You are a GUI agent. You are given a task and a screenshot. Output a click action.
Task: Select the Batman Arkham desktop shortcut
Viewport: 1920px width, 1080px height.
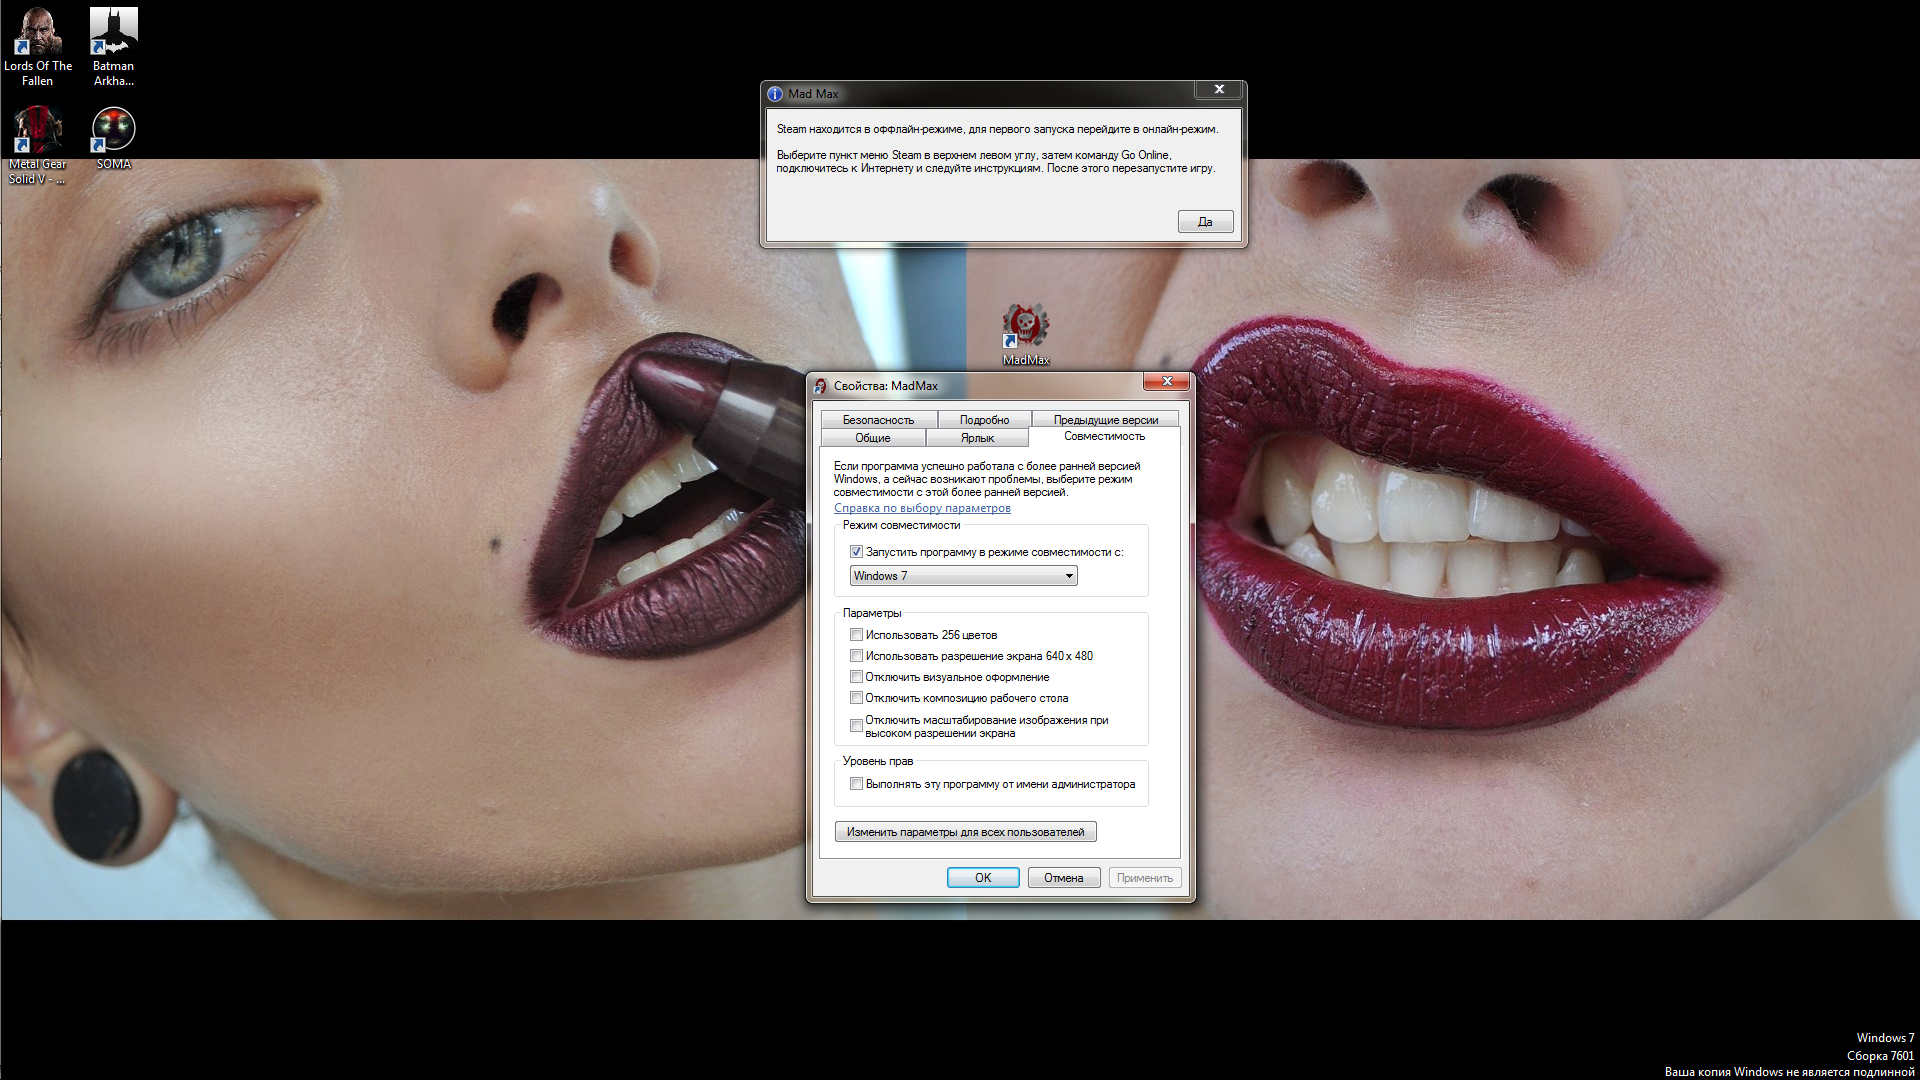tap(114, 46)
